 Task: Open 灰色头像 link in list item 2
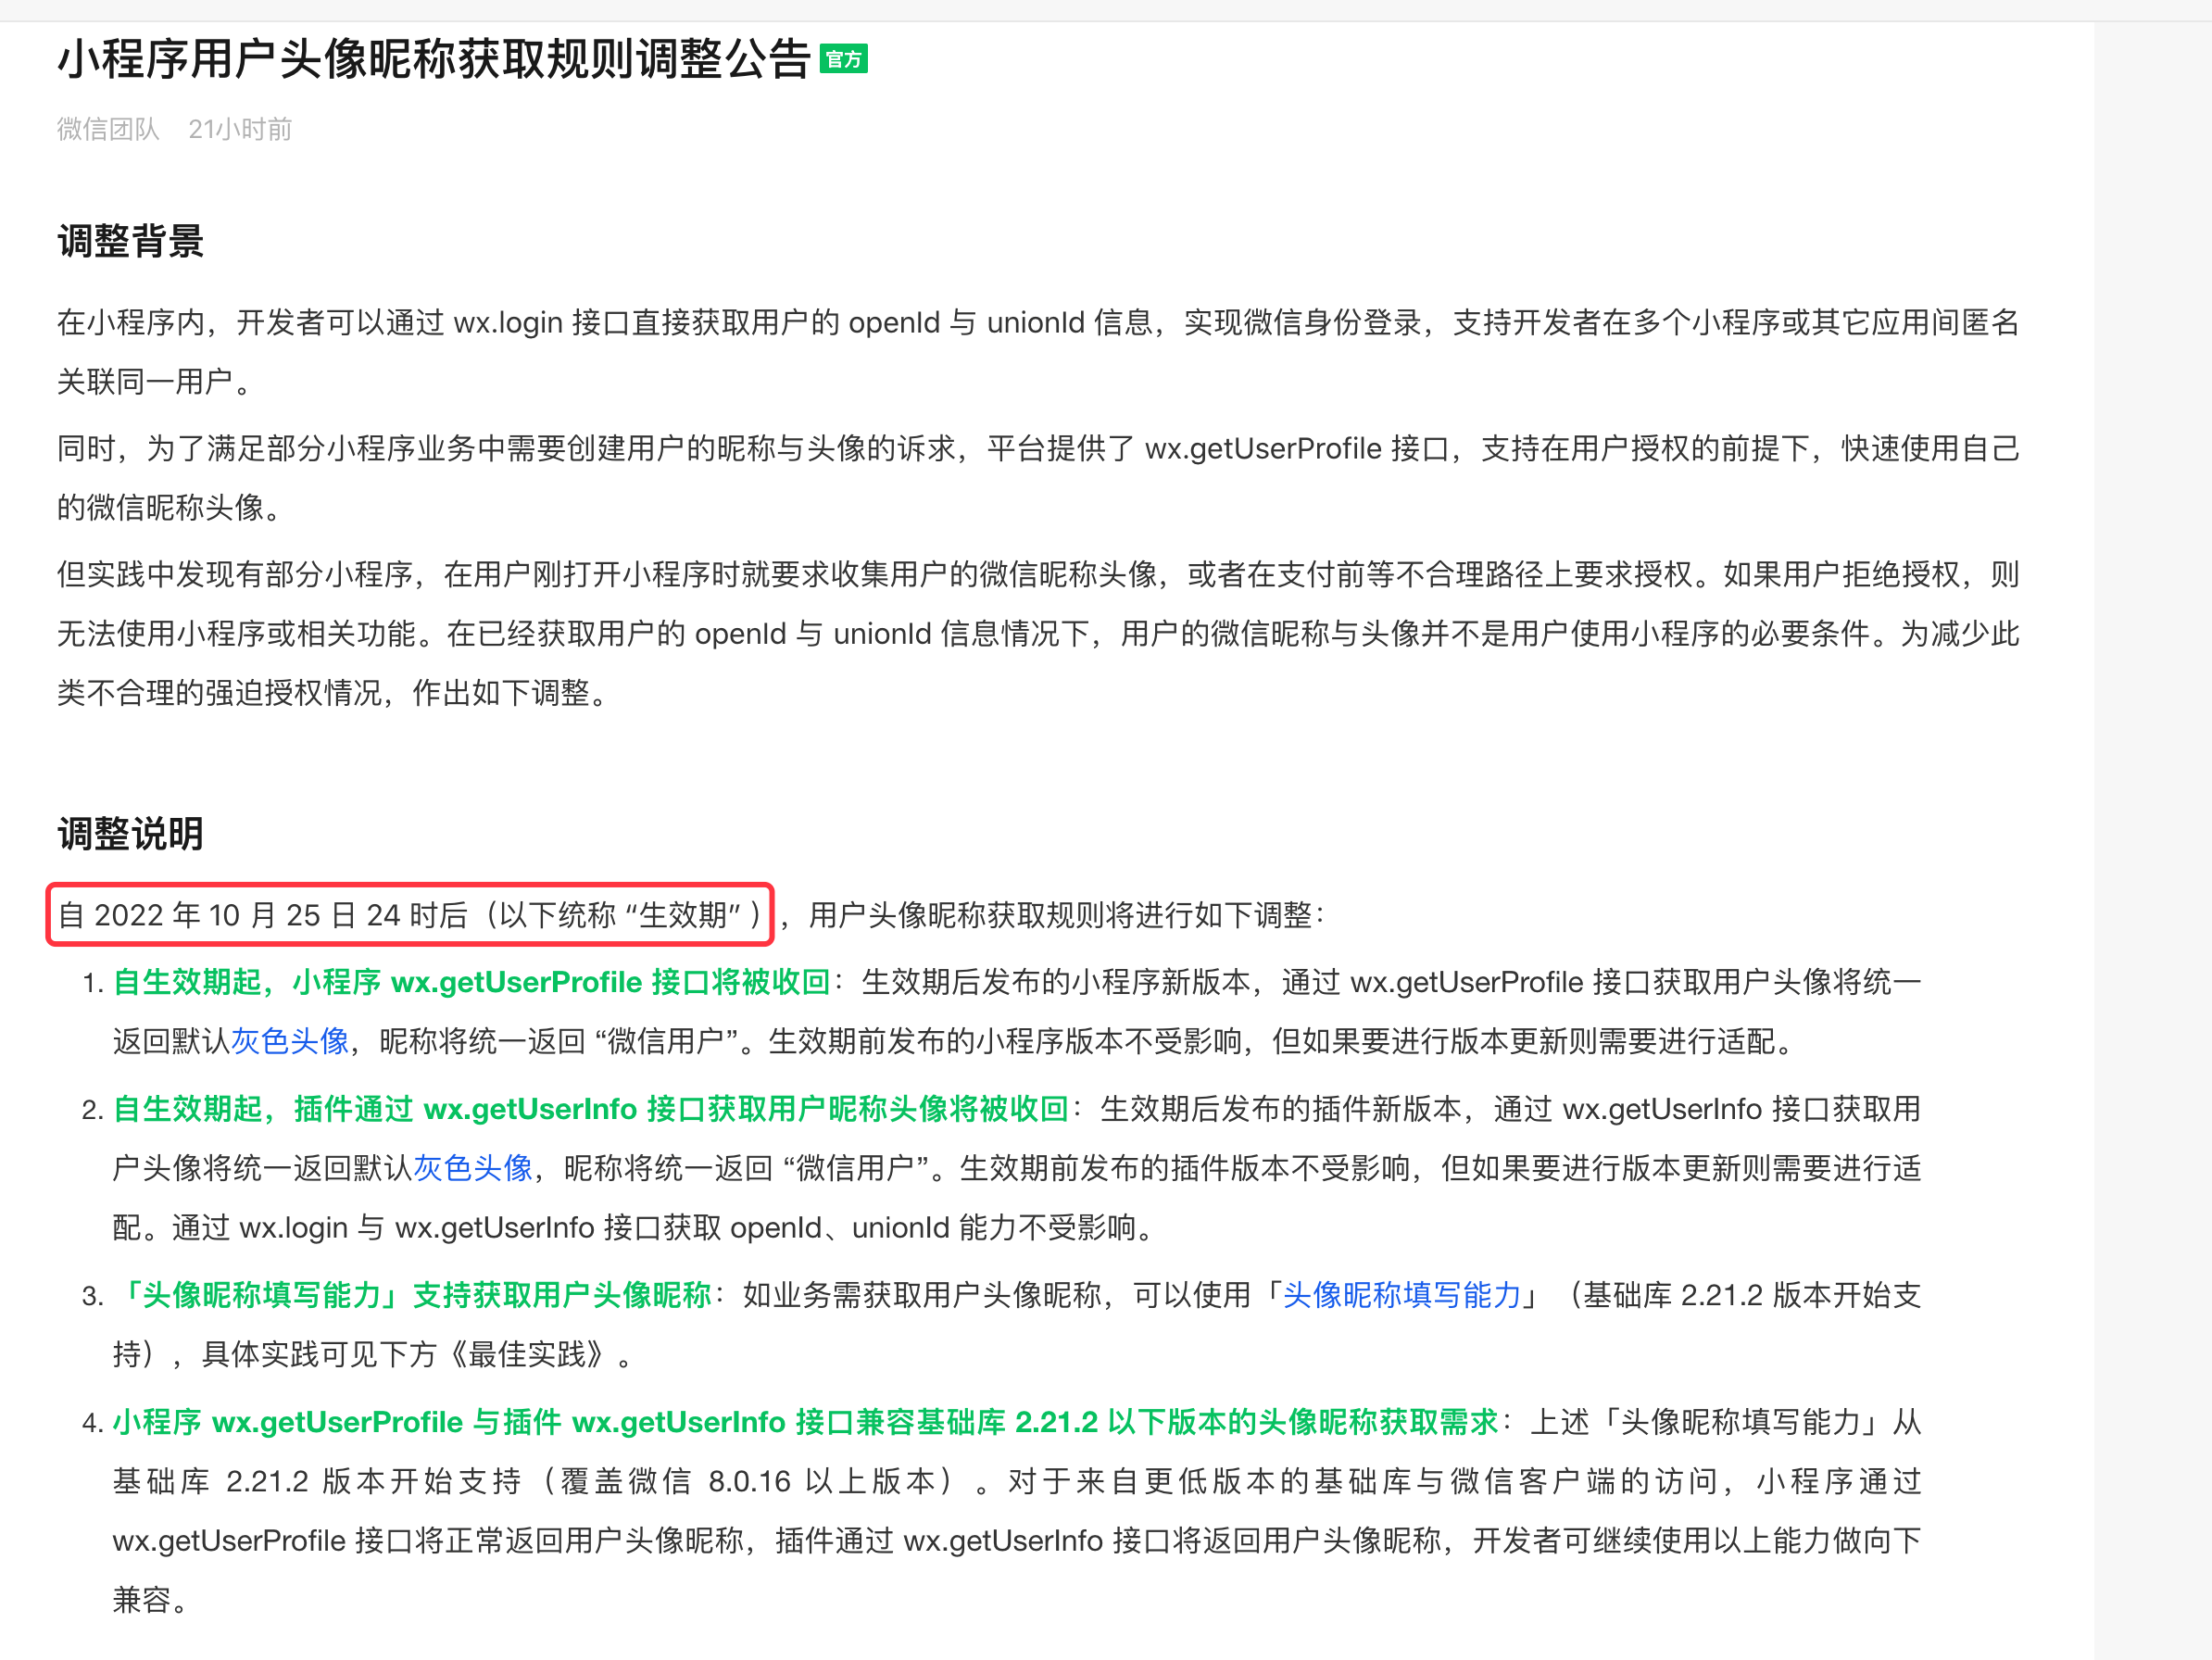pos(473,1168)
